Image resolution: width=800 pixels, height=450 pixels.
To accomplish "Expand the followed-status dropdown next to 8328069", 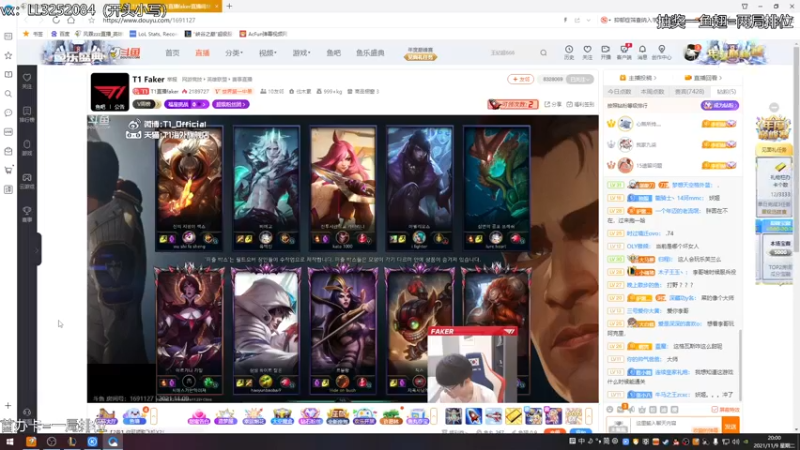I will point(580,79).
